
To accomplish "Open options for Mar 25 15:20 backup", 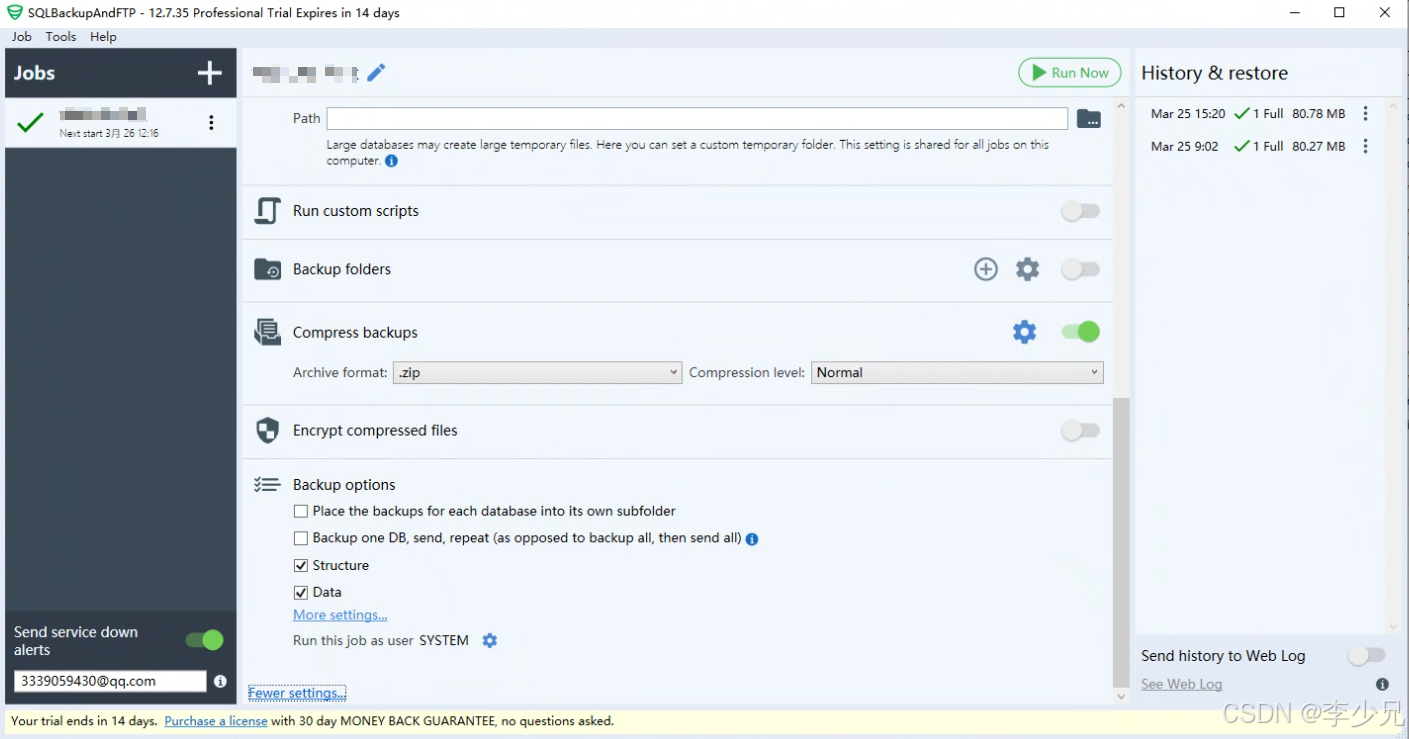I will pyautogui.click(x=1366, y=114).
